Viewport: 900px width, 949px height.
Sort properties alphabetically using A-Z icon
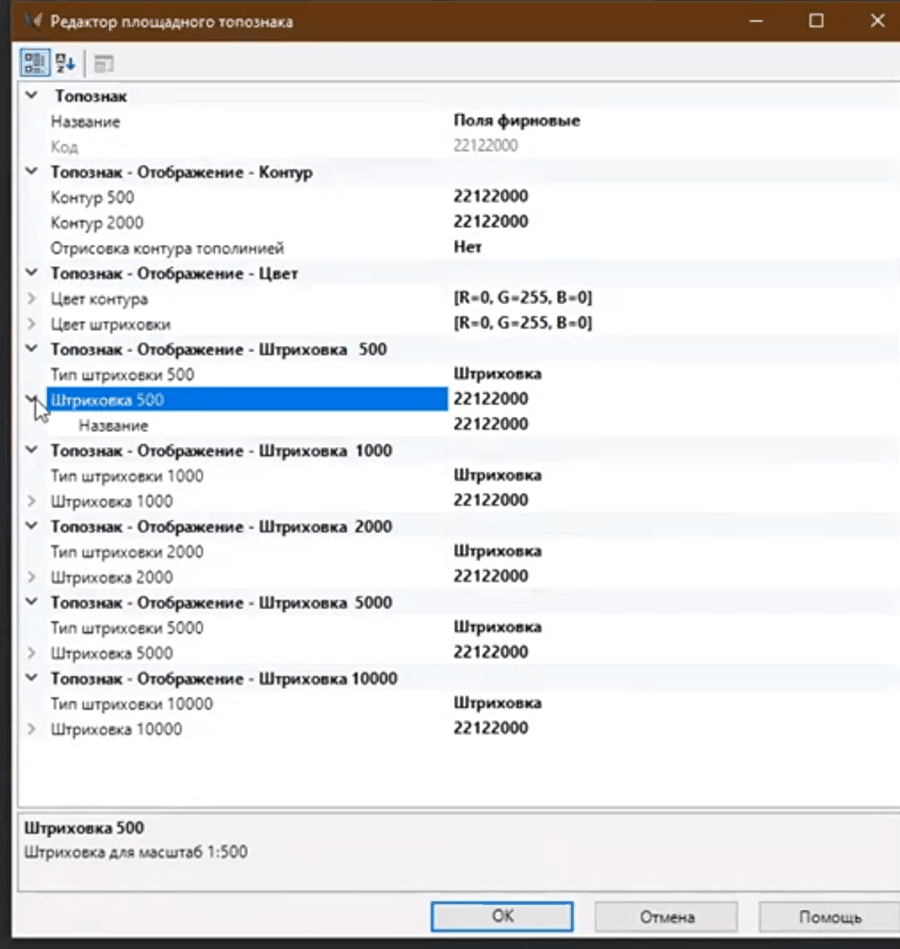click(65, 64)
